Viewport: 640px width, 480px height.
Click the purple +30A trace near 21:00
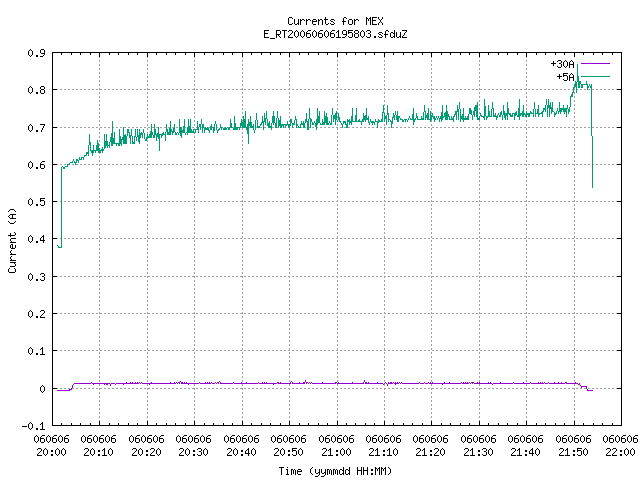coord(337,383)
